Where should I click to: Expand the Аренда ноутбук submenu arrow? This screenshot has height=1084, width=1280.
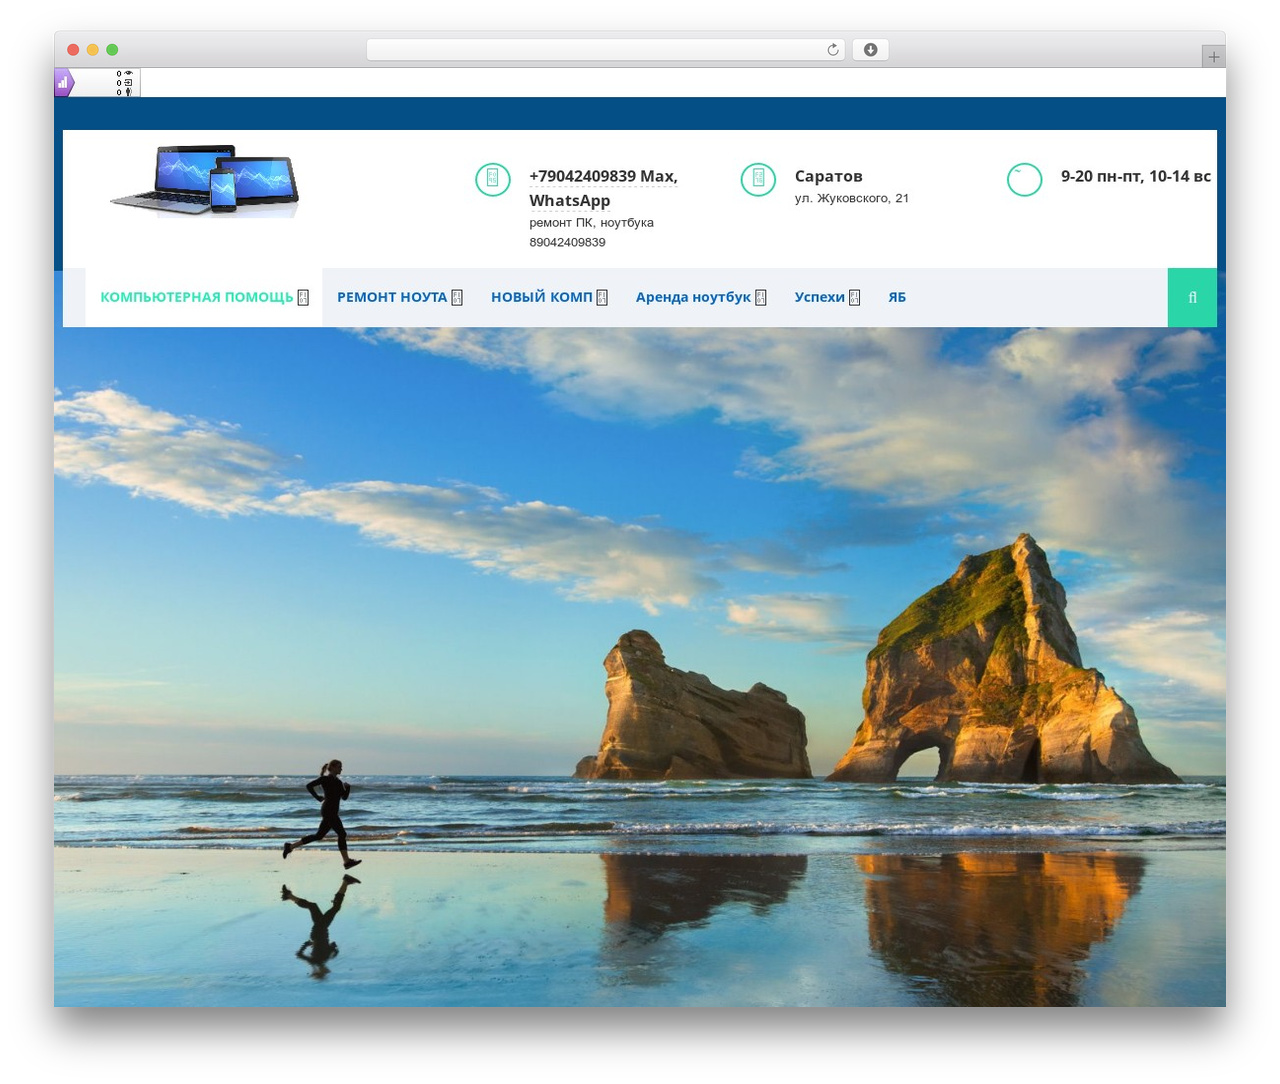760,297
